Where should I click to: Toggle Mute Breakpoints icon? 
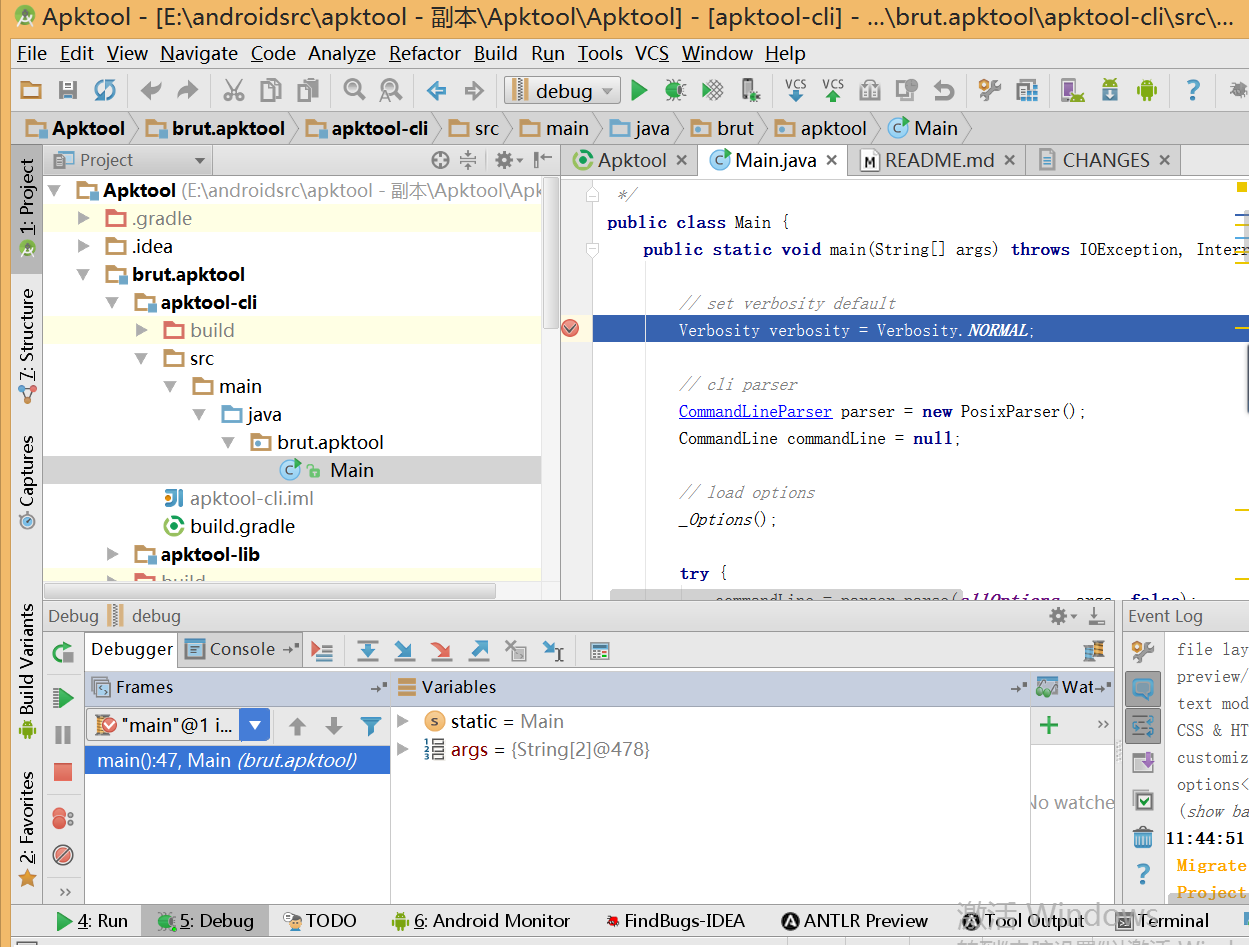coord(63,855)
